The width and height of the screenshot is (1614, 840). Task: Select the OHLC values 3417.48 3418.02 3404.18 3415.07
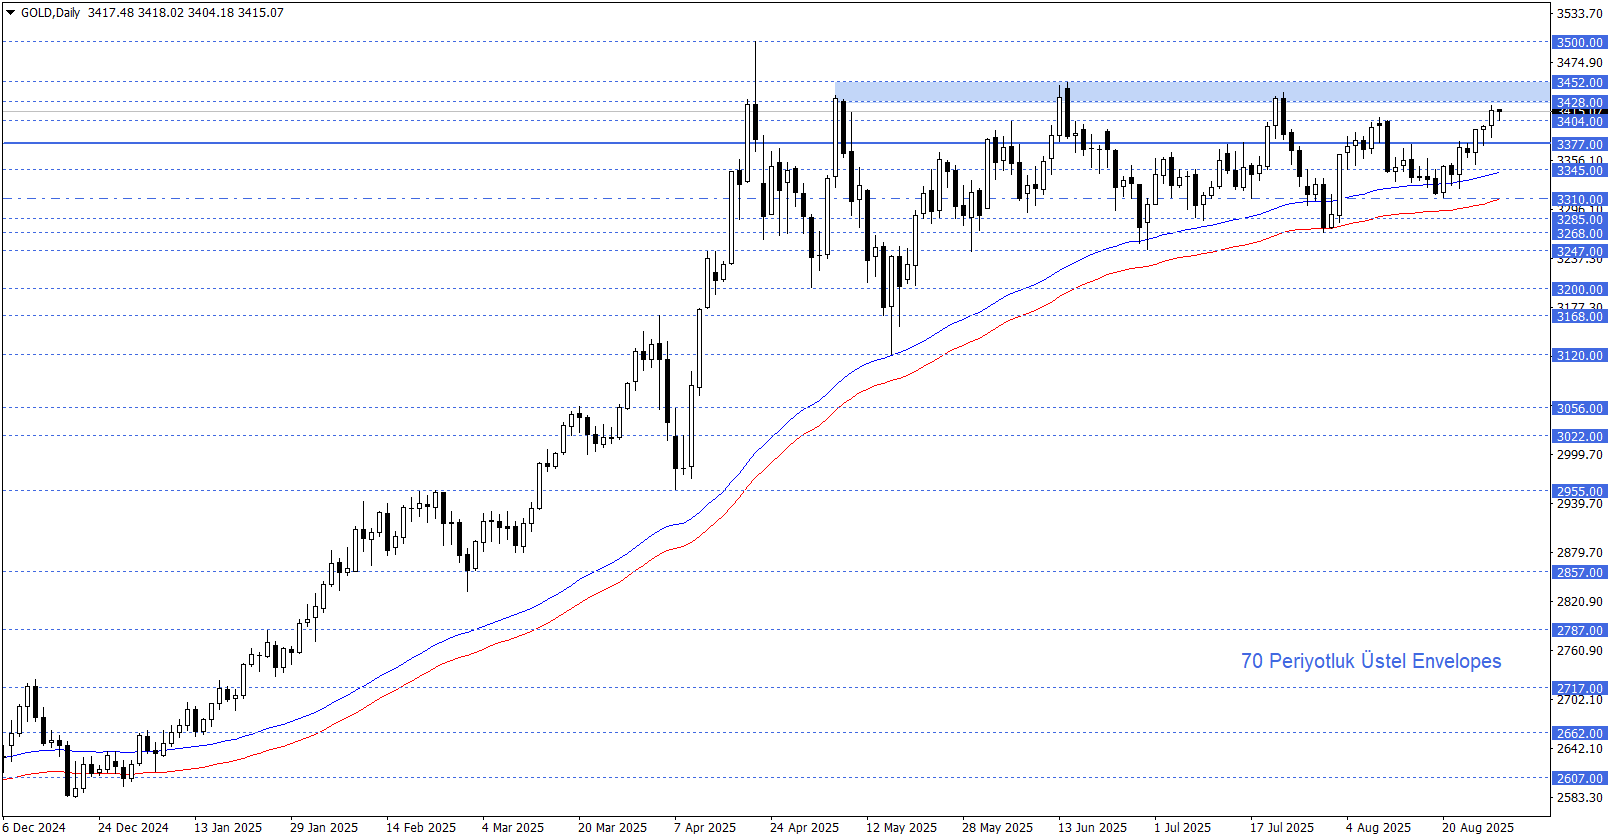click(186, 13)
